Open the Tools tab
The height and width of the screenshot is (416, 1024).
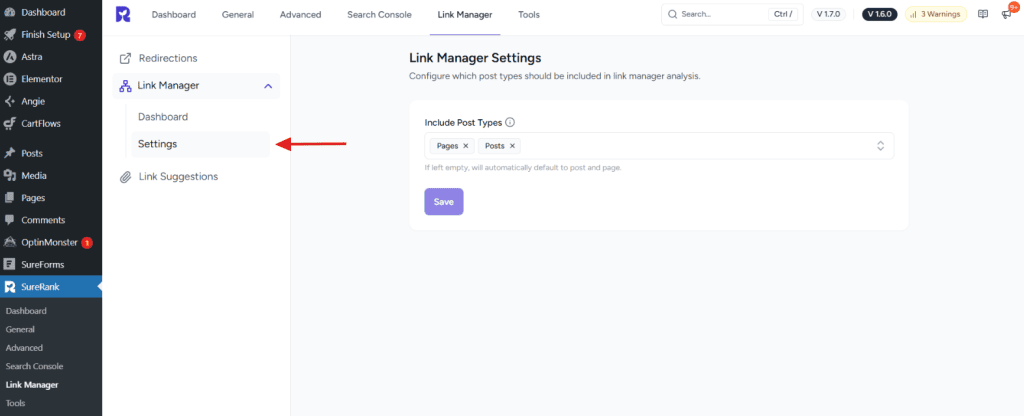coord(529,14)
